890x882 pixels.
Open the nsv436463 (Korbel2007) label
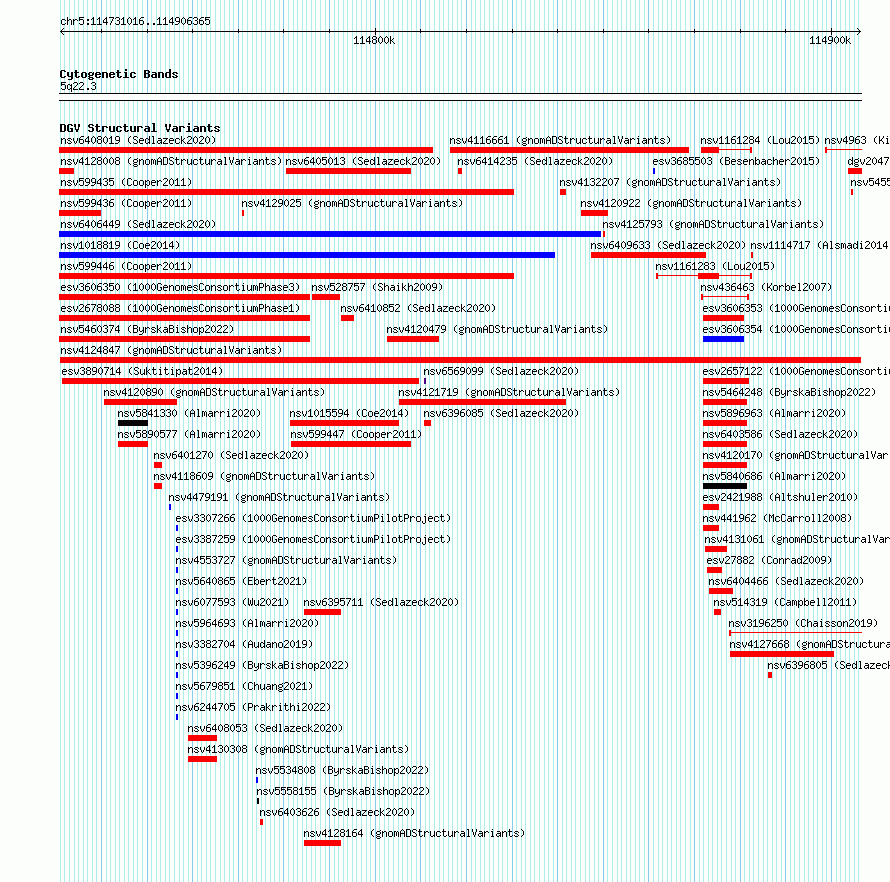766,287
